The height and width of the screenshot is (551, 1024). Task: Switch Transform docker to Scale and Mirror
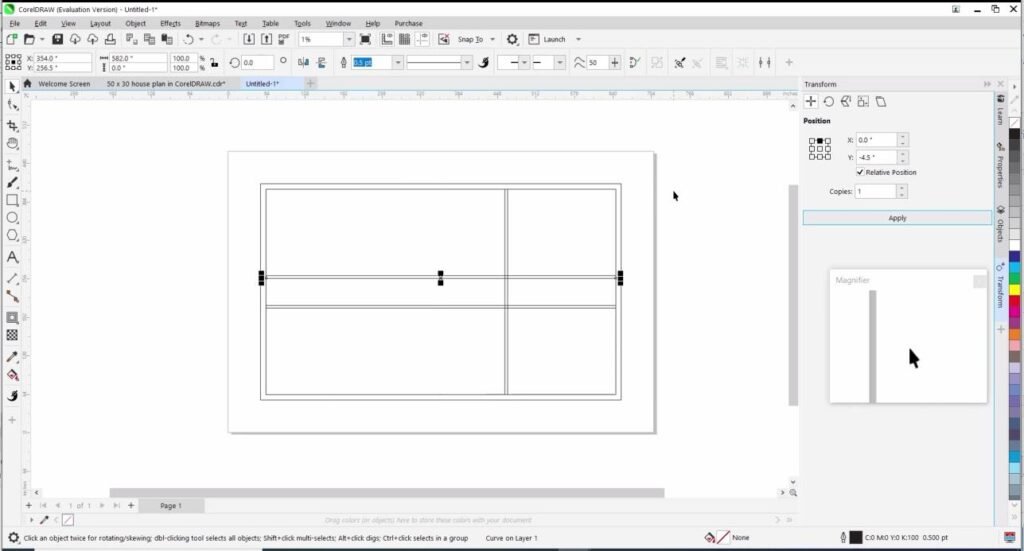click(x=846, y=101)
